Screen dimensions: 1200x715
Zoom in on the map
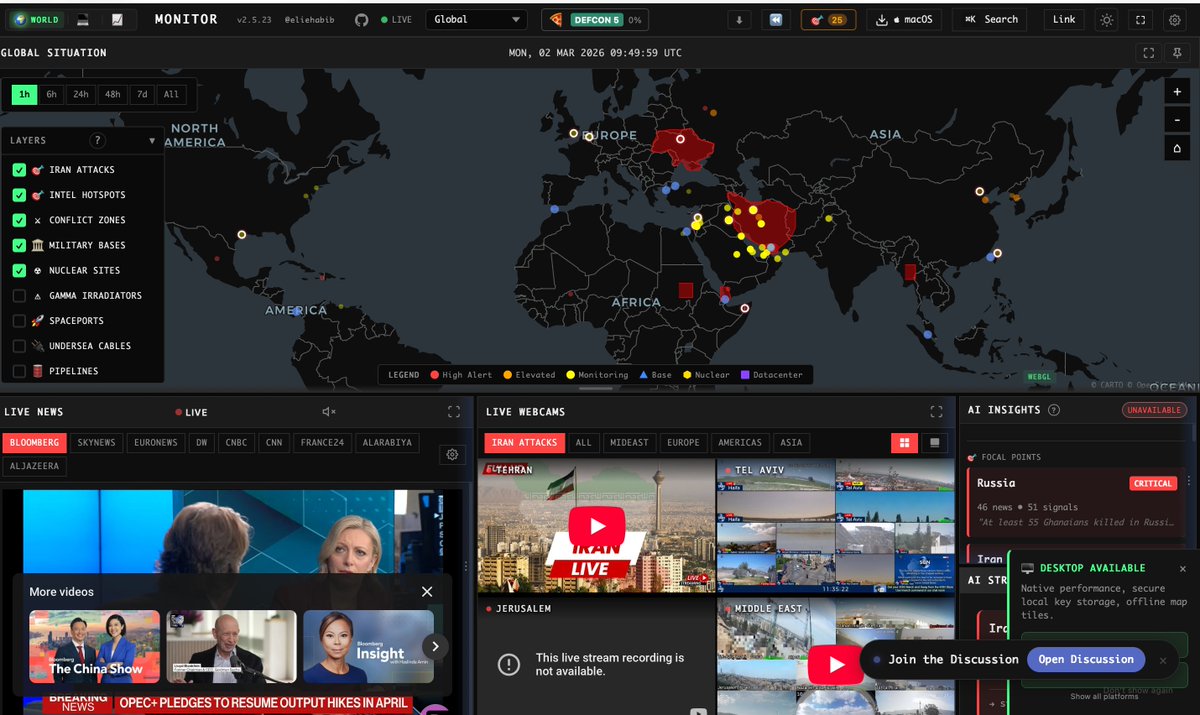click(x=1177, y=92)
